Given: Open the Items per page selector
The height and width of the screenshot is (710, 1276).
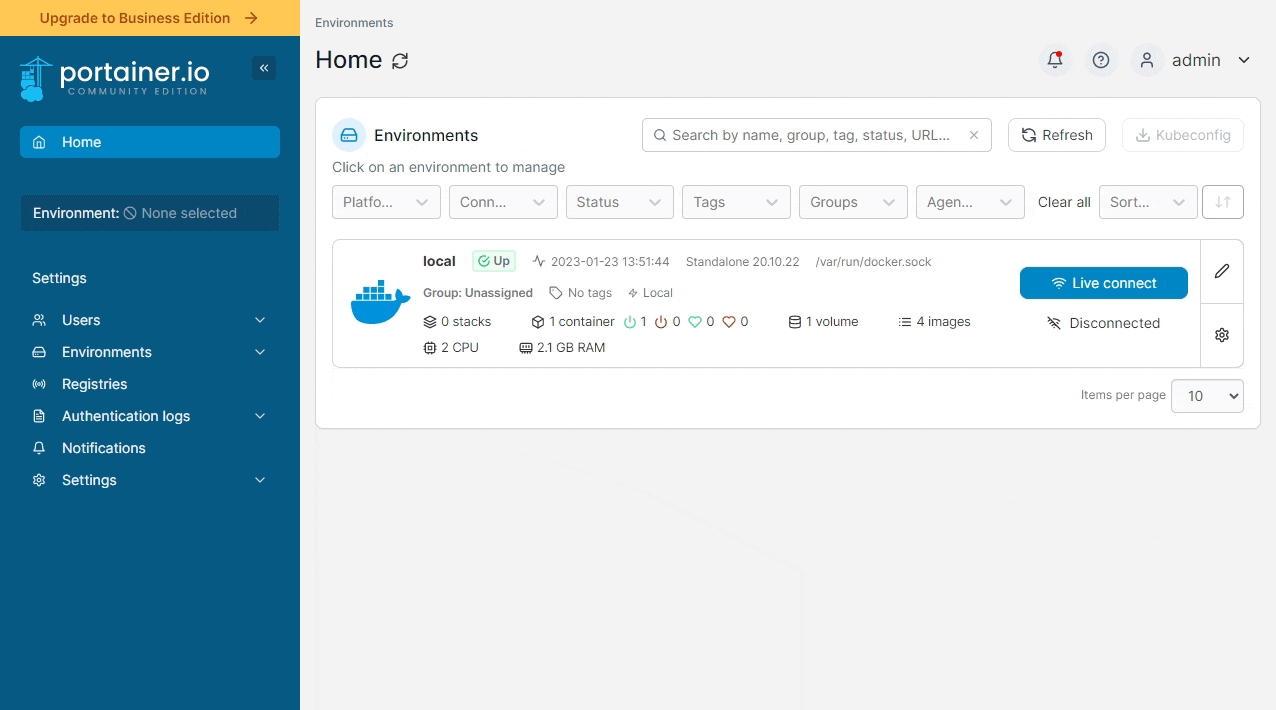Looking at the screenshot, I should click(x=1207, y=396).
